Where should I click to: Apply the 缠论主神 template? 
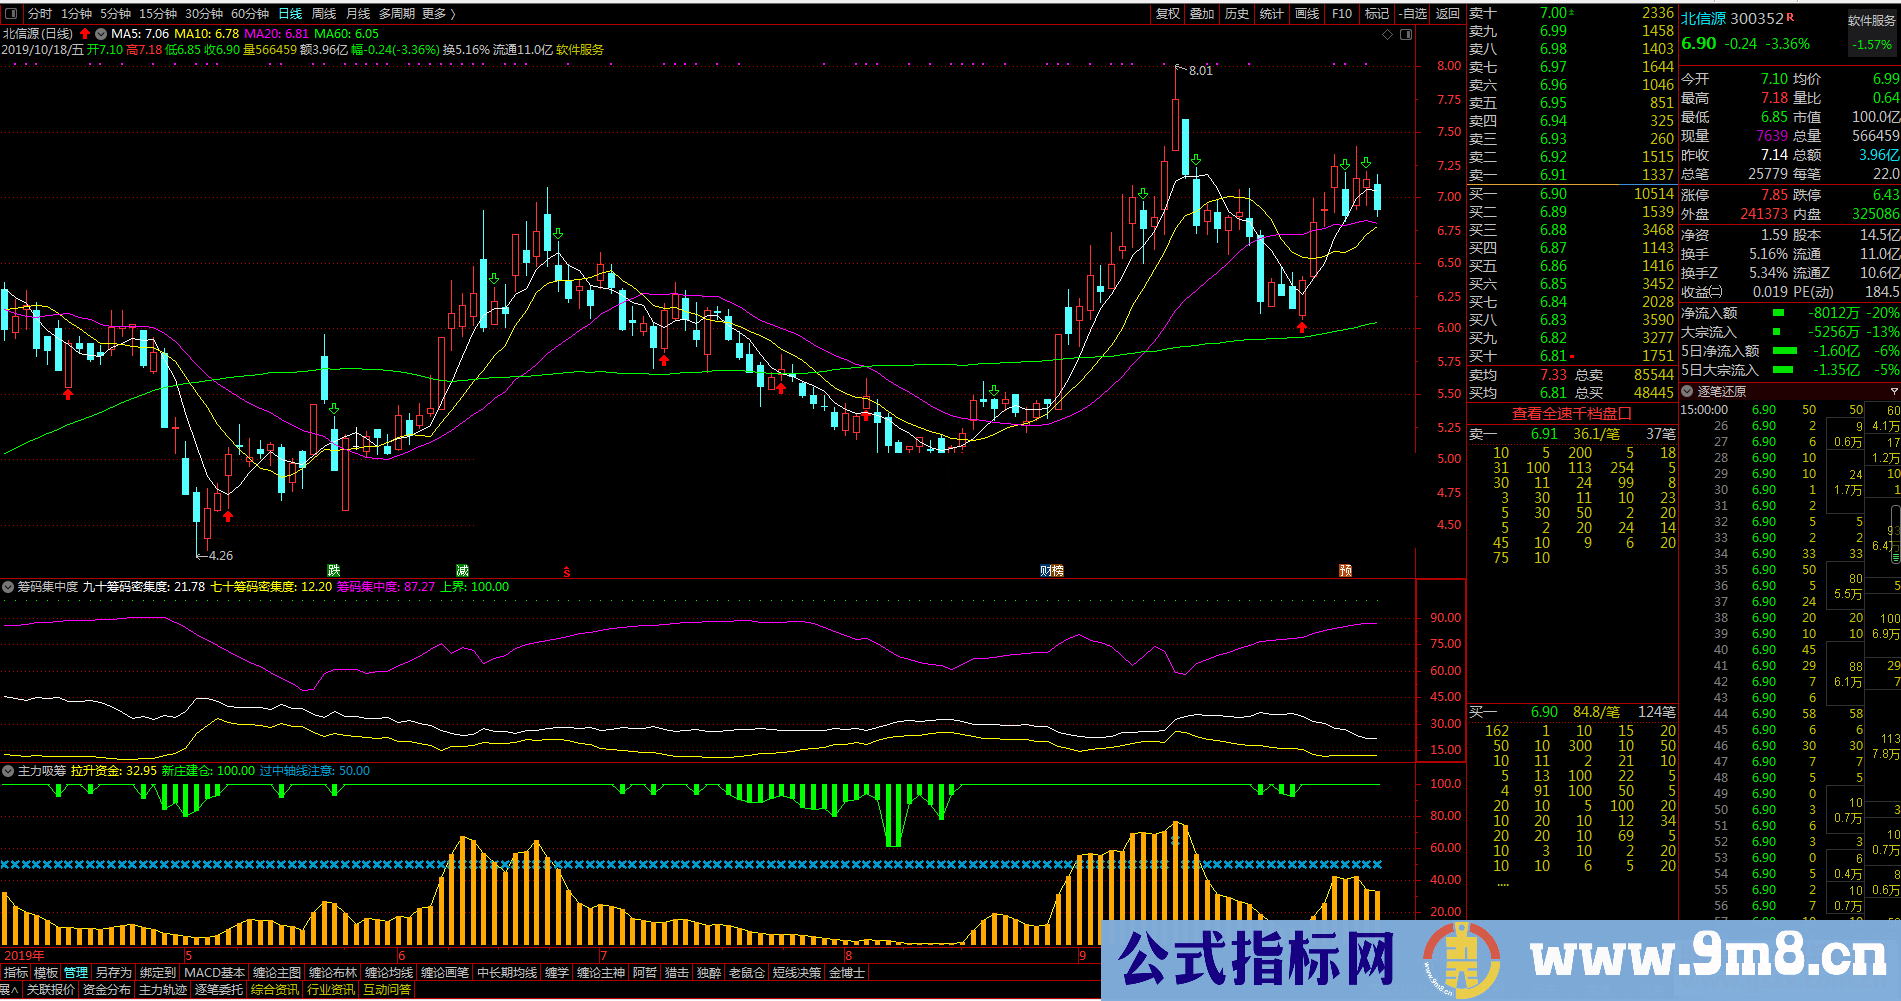601,972
